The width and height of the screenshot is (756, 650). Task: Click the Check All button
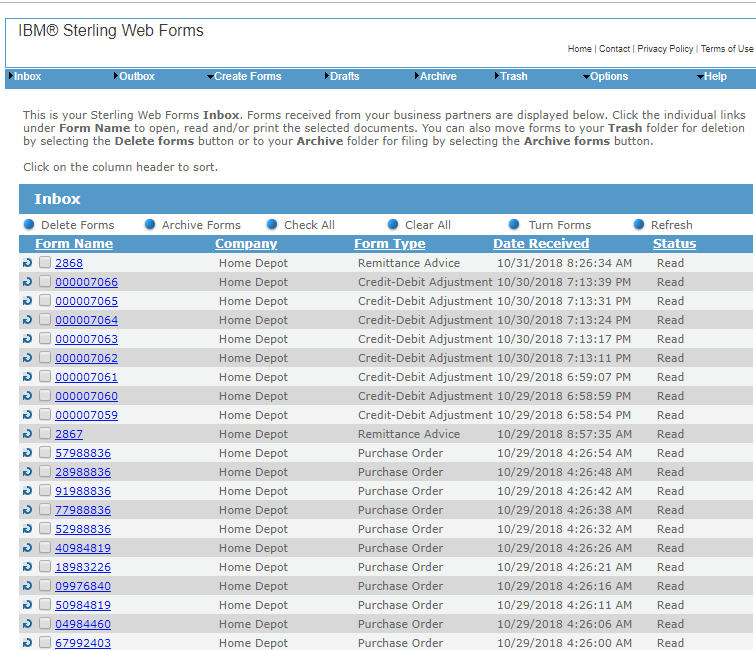tap(310, 225)
